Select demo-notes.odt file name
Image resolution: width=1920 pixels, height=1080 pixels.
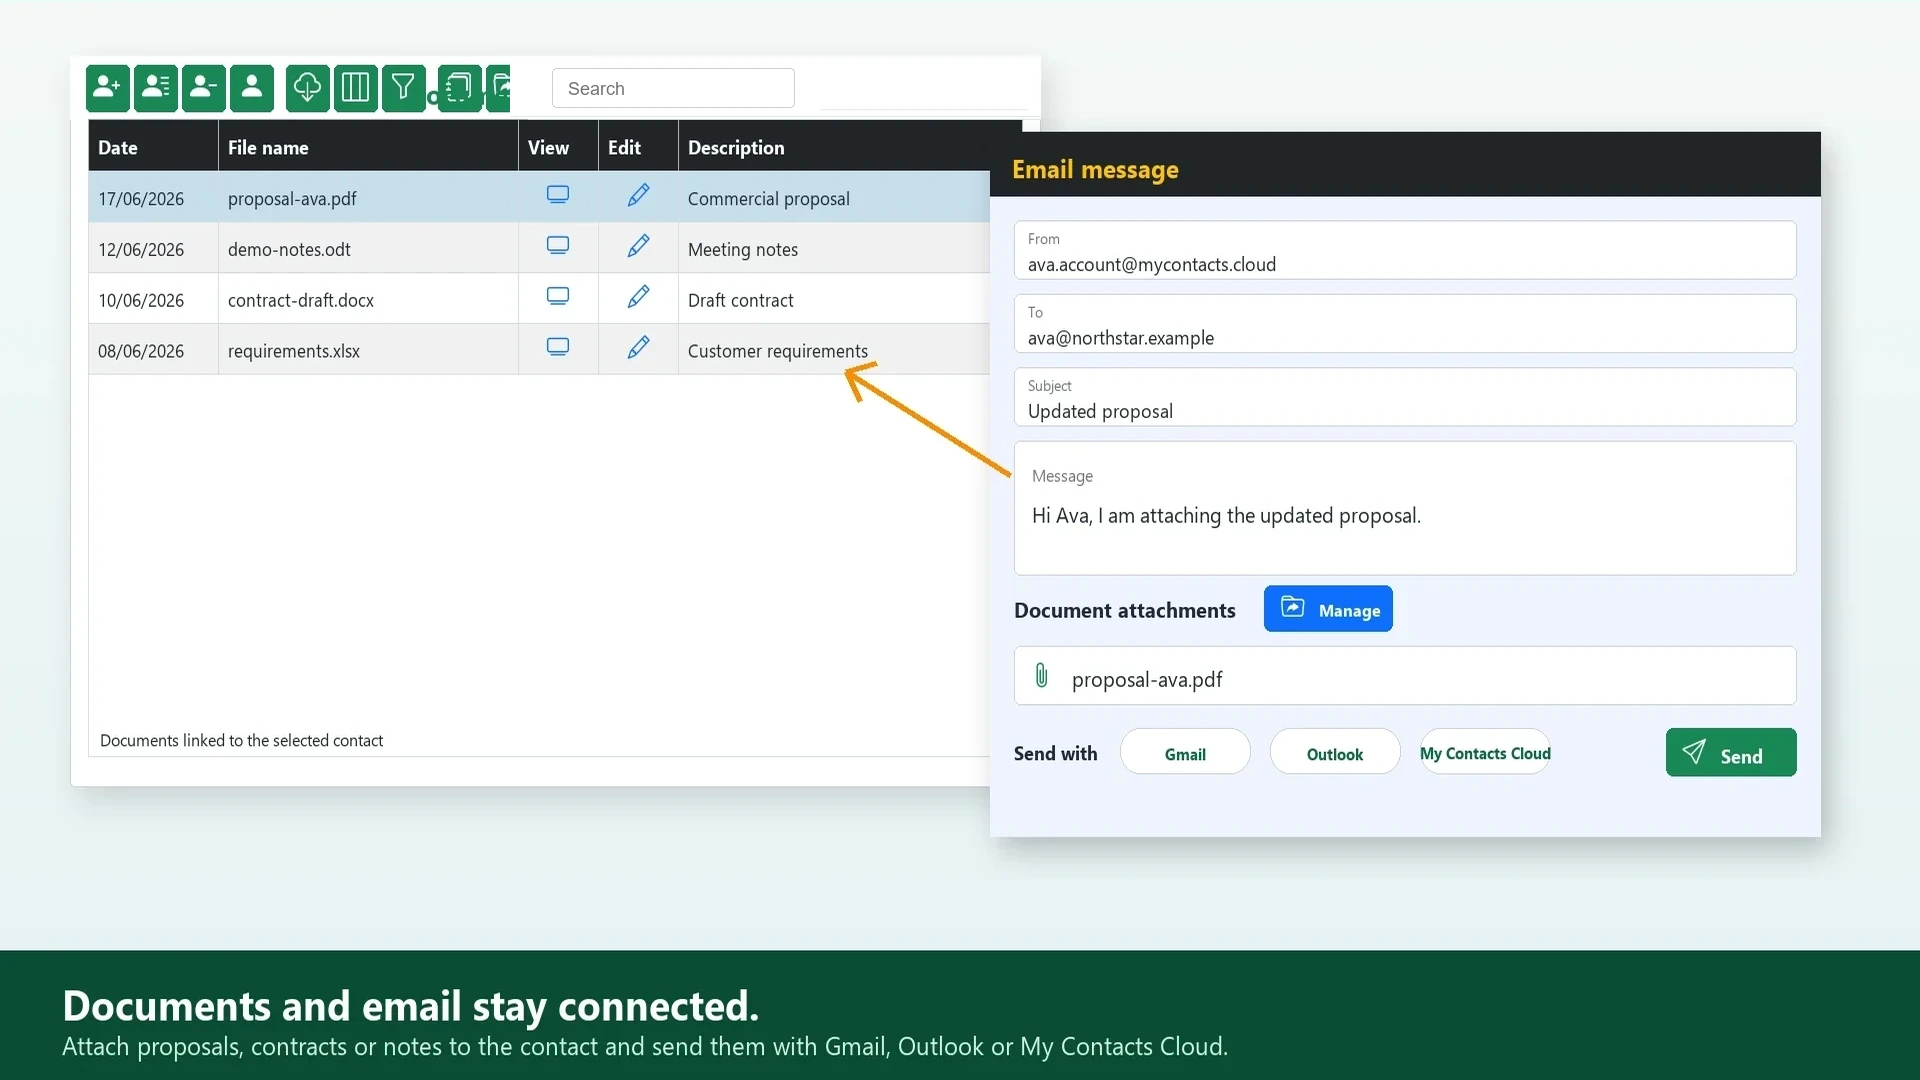coord(289,250)
